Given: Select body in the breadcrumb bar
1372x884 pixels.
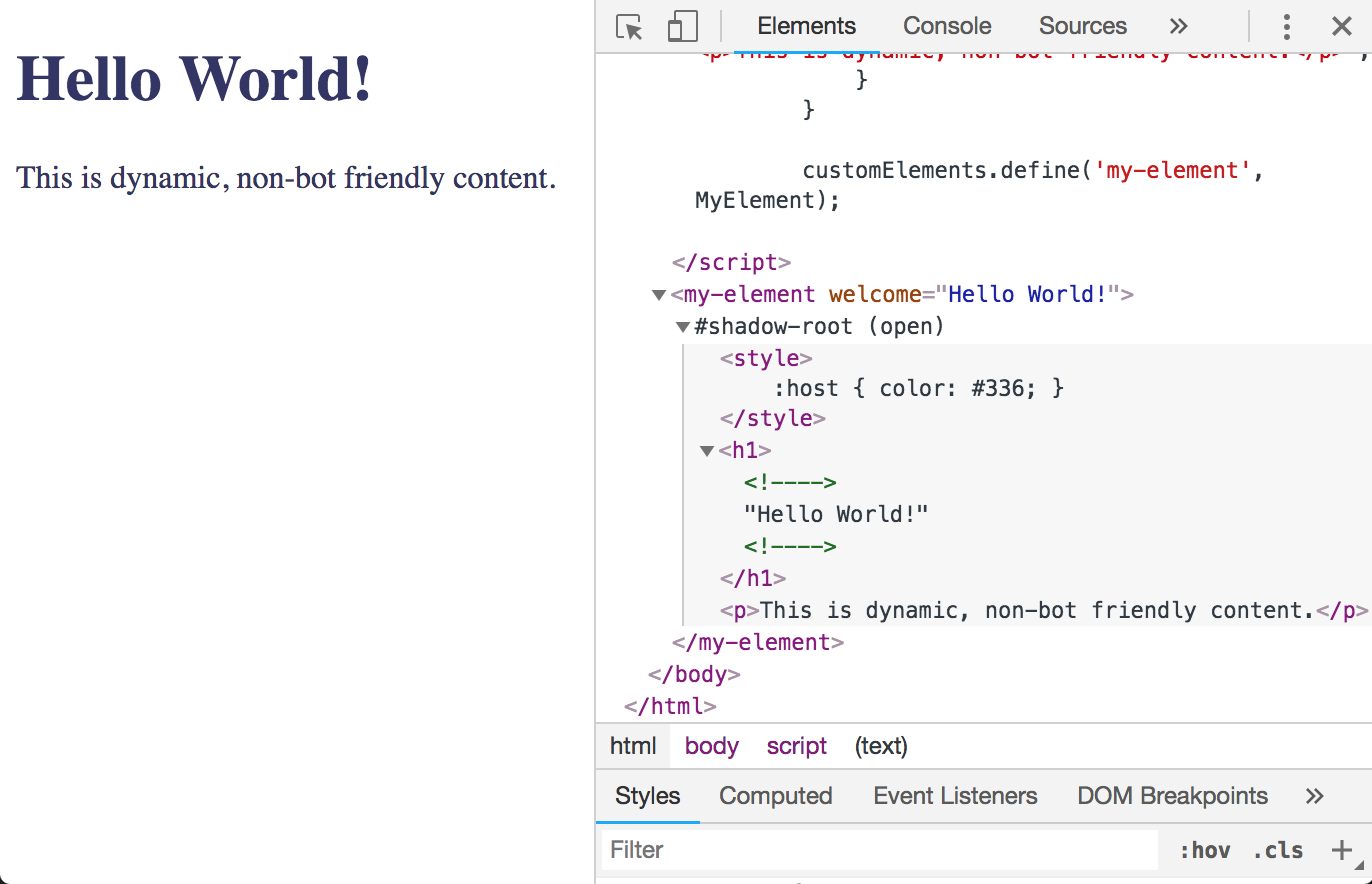Looking at the screenshot, I should 711,746.
